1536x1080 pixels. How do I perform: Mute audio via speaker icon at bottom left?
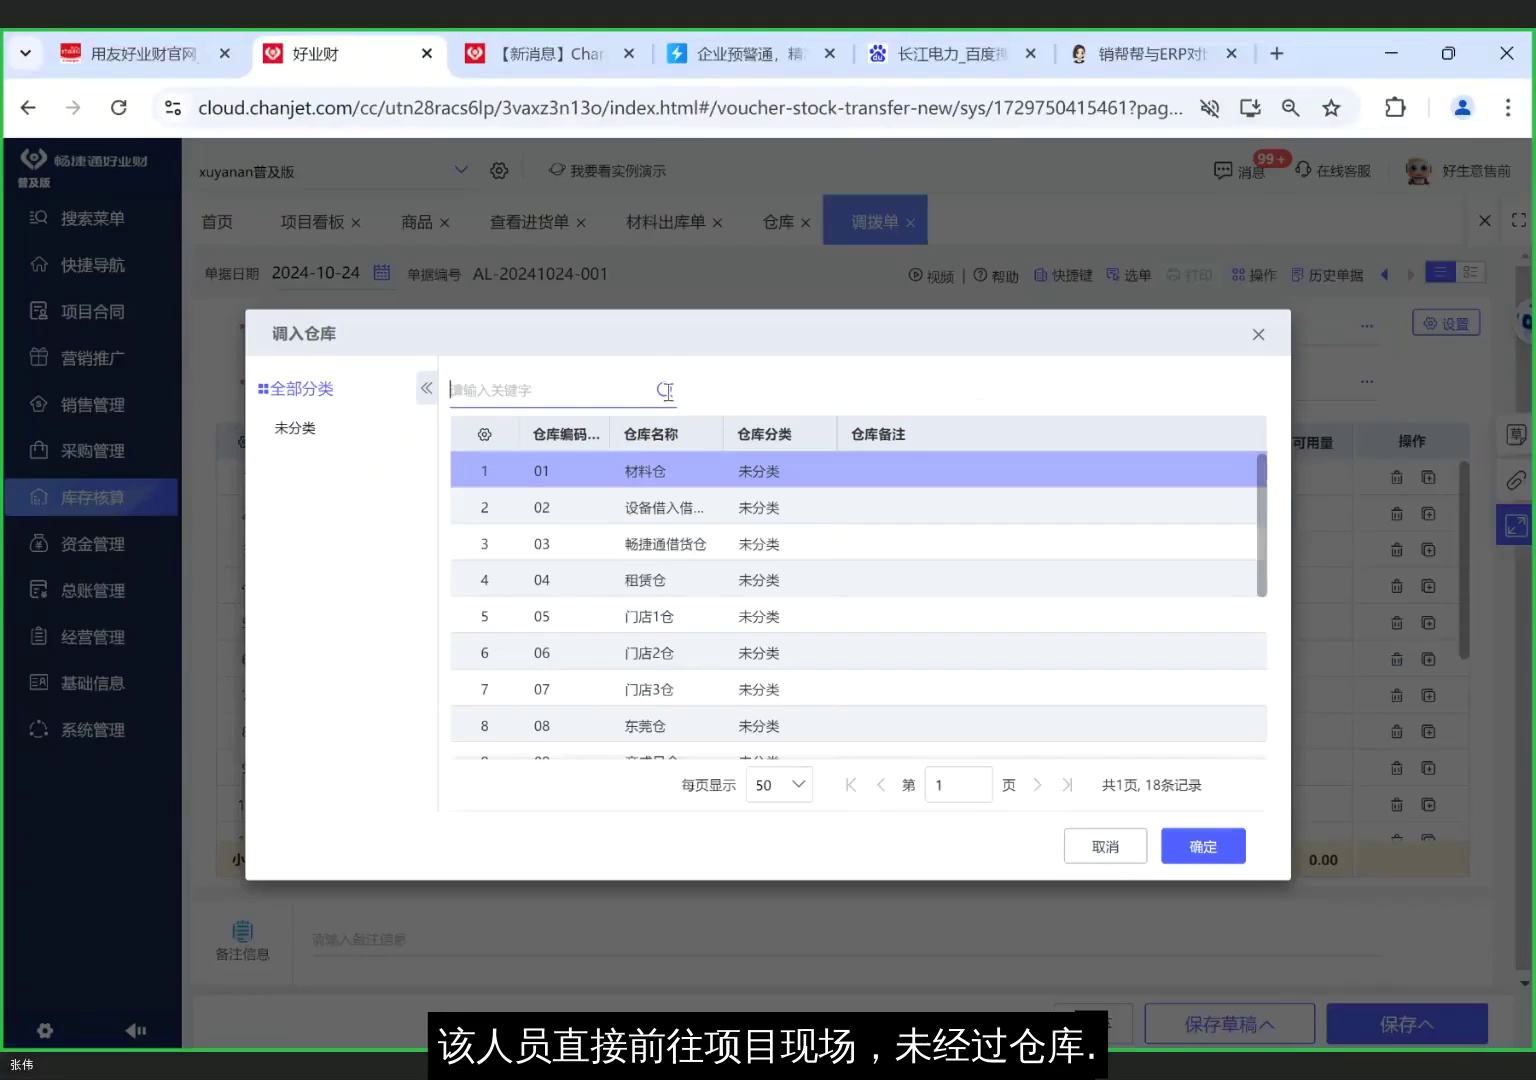pos(135,1030)
